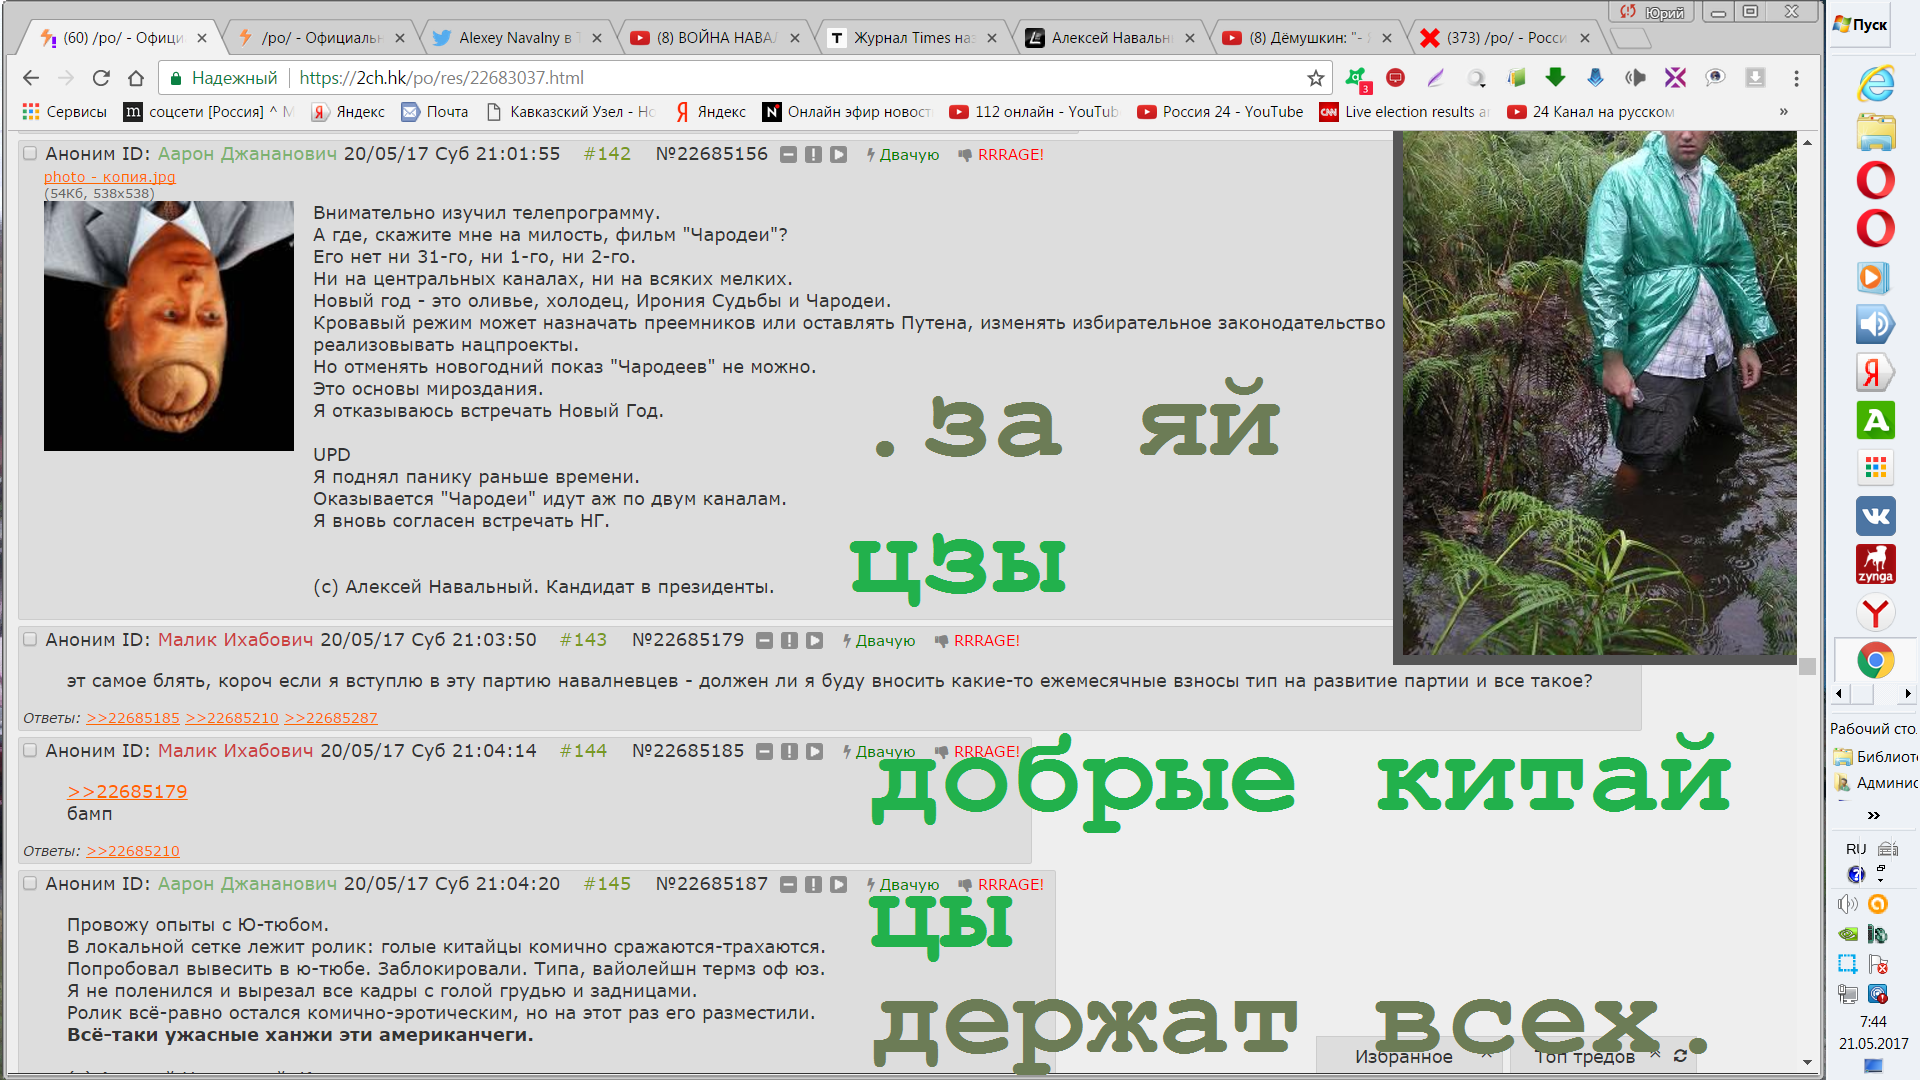Open the Adguard extension with the 3 badge
The height and width of the screenshot is (1080, 1920).
click(x=1357, y=78)
